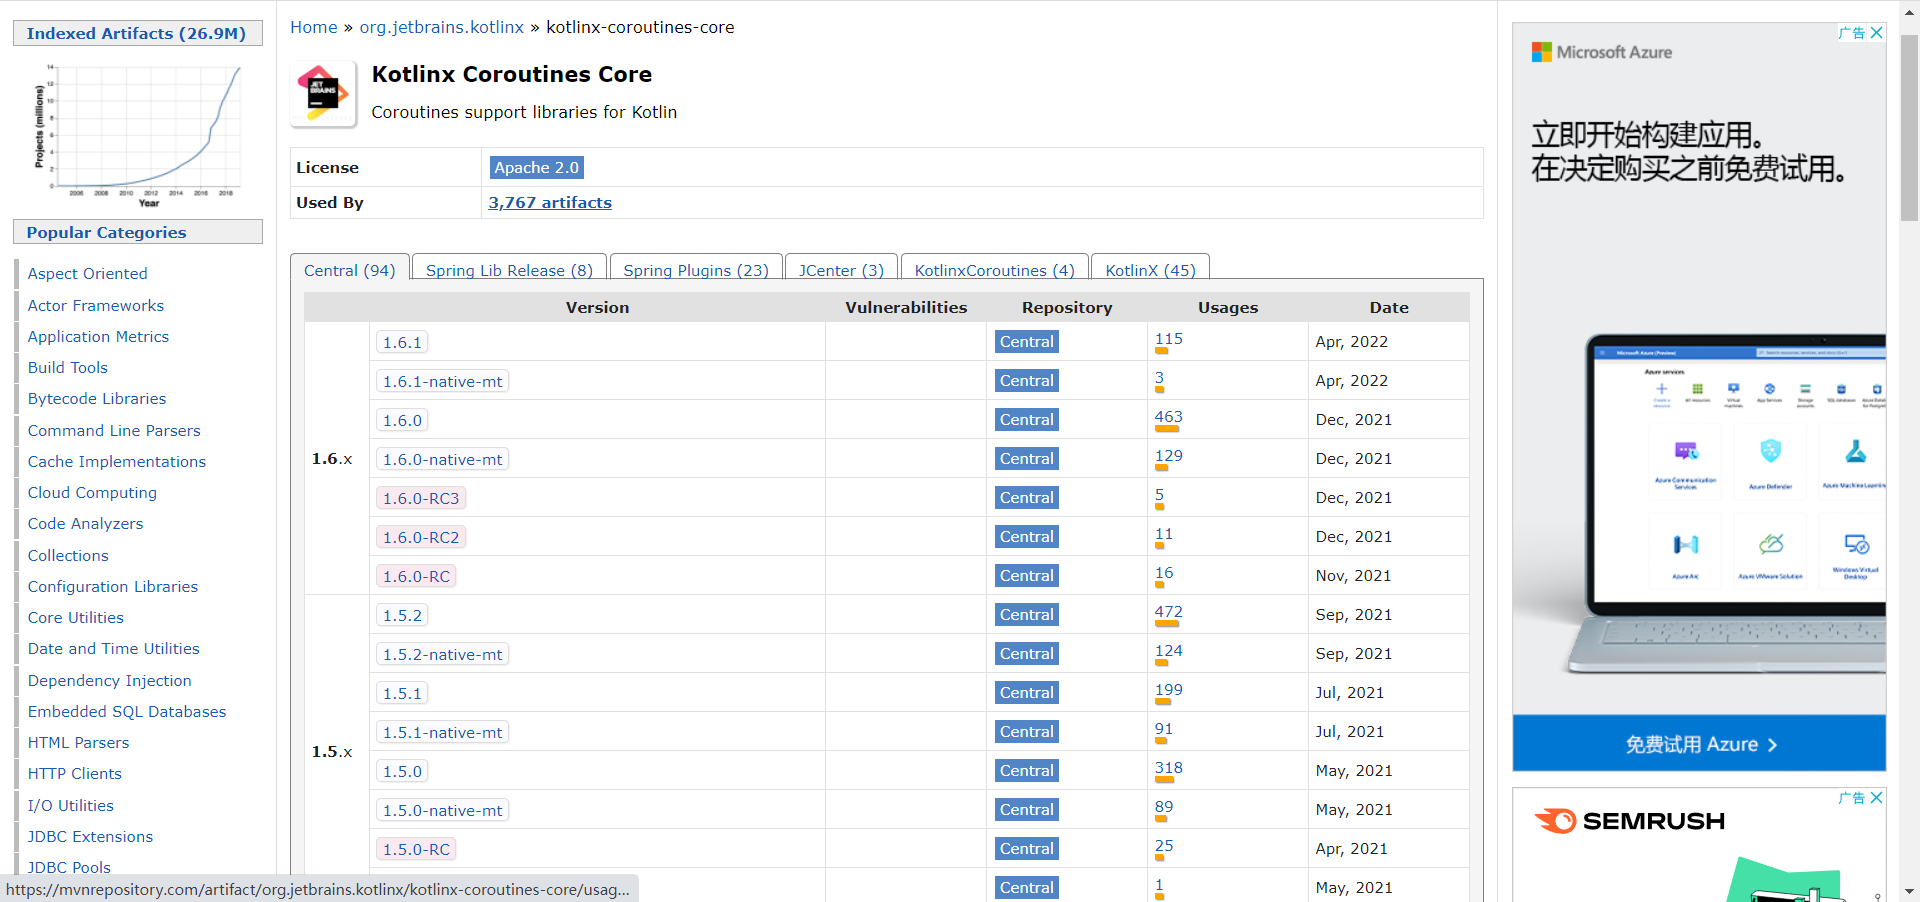Open version 1.6.0-native-mt
Viewport: 1920px width, 902px height.
point(442,459)
